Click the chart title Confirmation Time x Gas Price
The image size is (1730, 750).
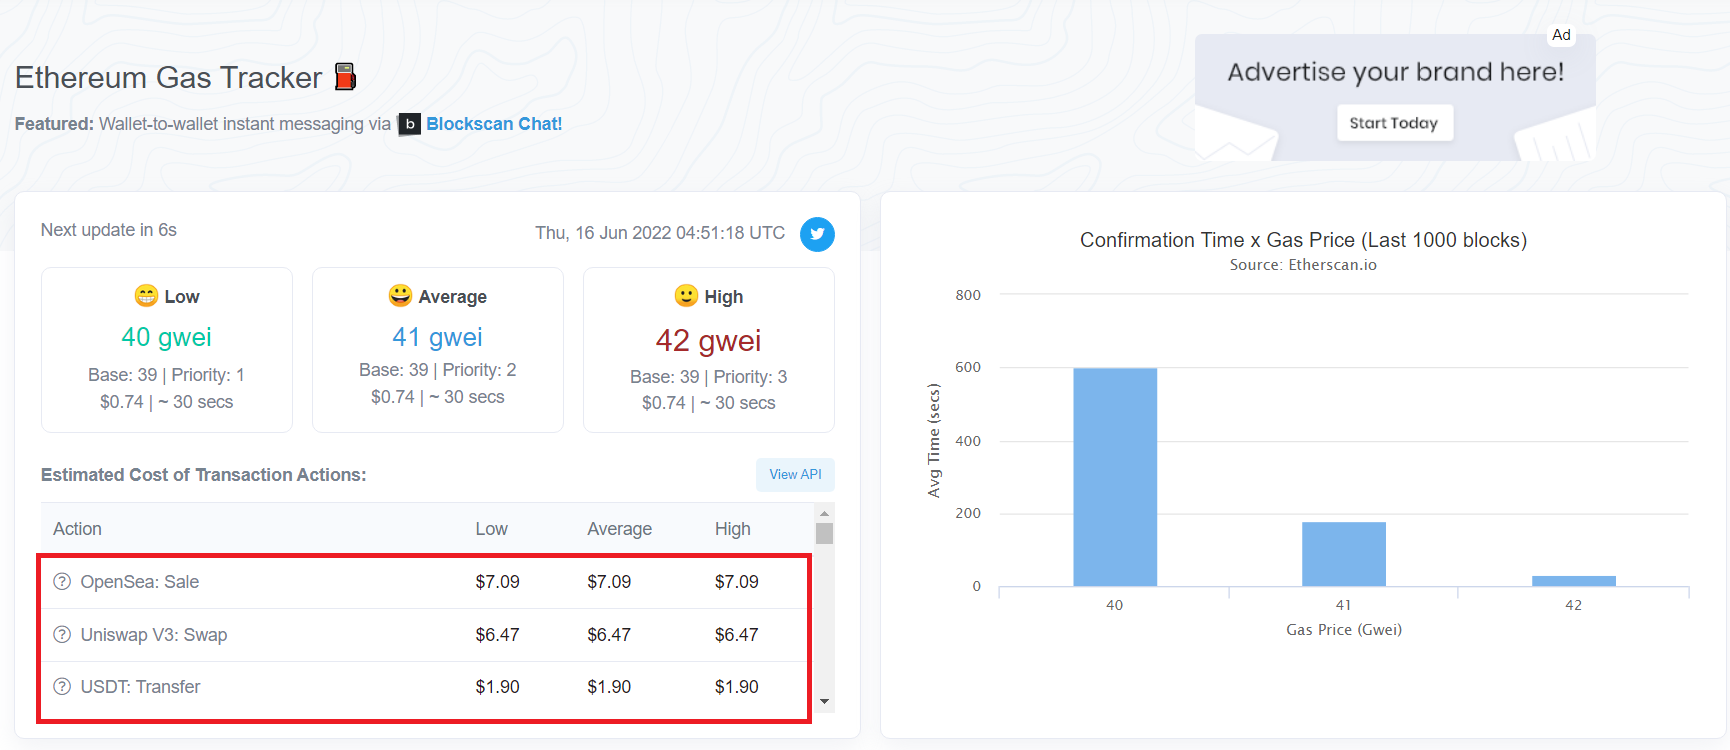tap(1303, 240)
